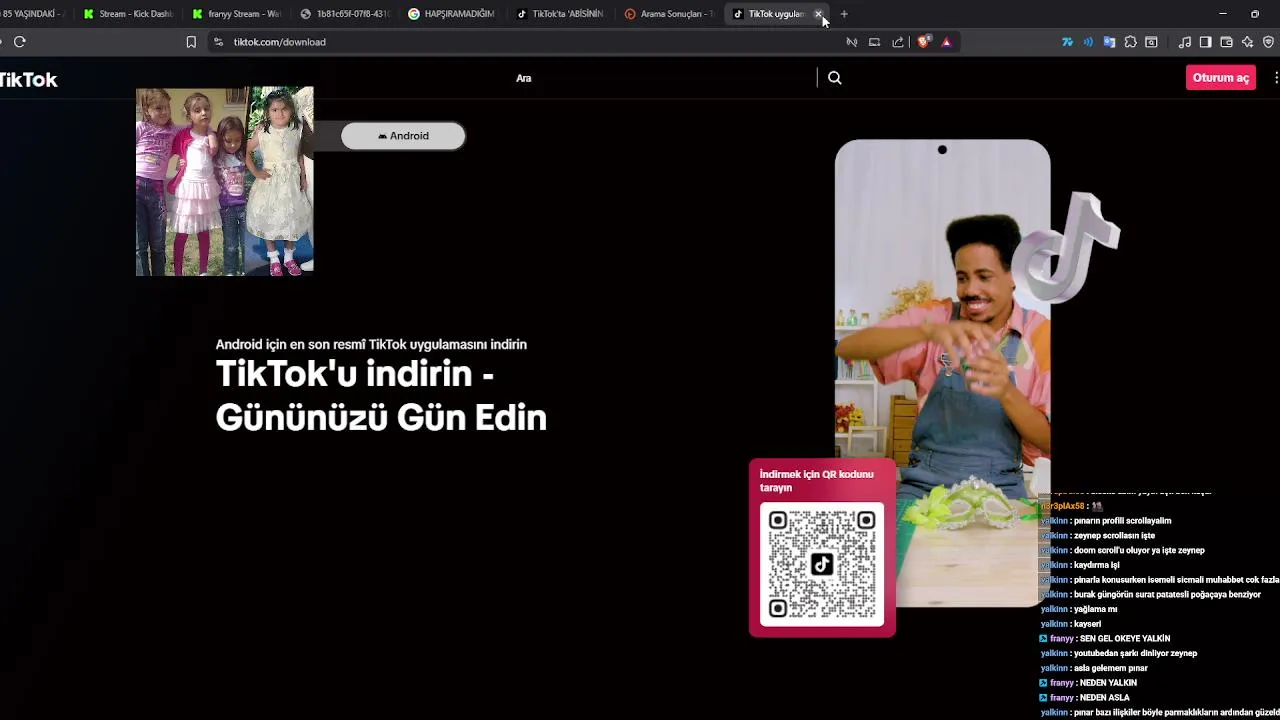This screenshot has width=1280, height=720.
Task: Click the crossed-out icon left of the address bar's screen icon
Action: click(x=852, y=42)
